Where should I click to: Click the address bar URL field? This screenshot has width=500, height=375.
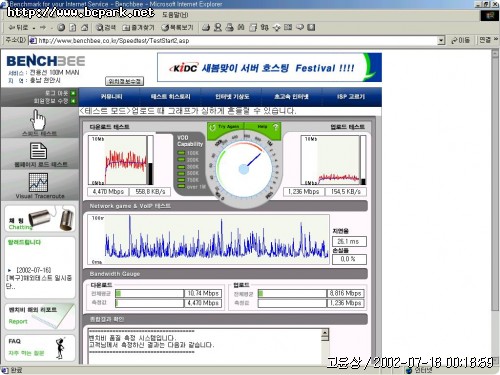coord(237,41)
